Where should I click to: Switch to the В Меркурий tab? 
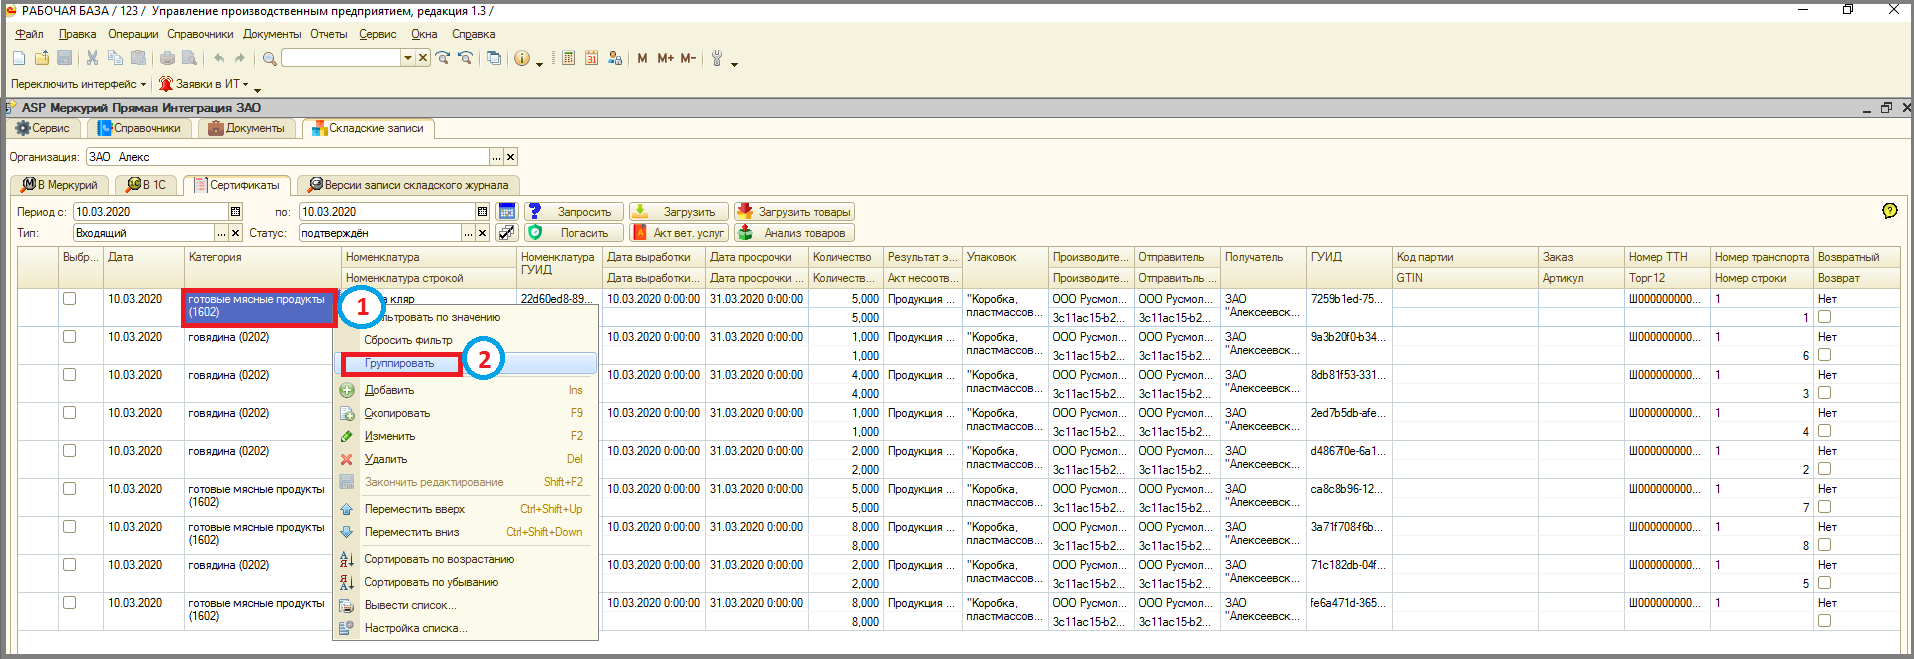60,185
